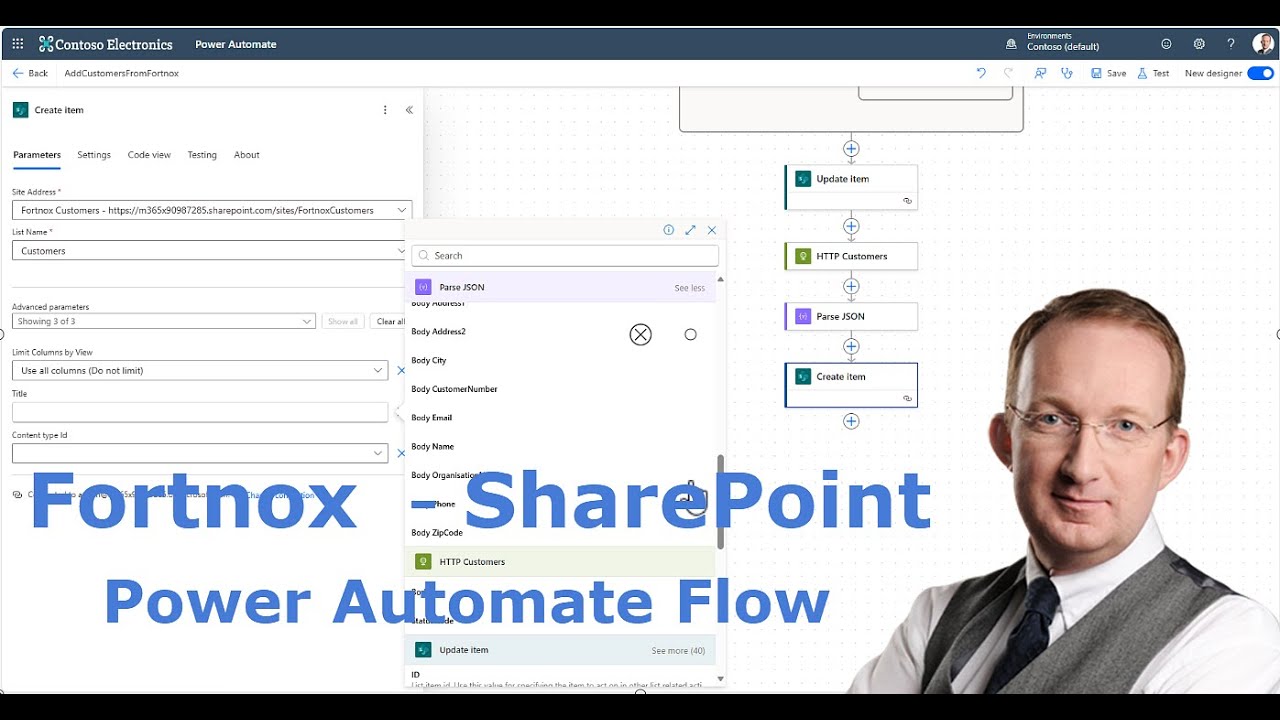Open the Content type Id dropdown
The image size is (1280, 720).
point(200,453)
